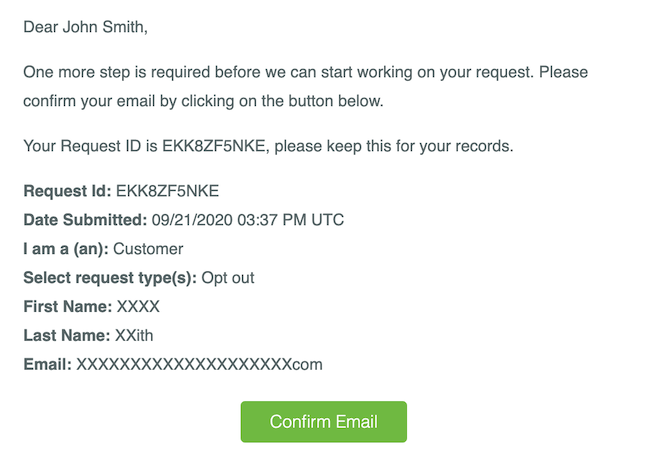Click the Select request type(s) label
The width and height of the screenshot is (650, 460).
pyautogui.click(x=110, y=278)
